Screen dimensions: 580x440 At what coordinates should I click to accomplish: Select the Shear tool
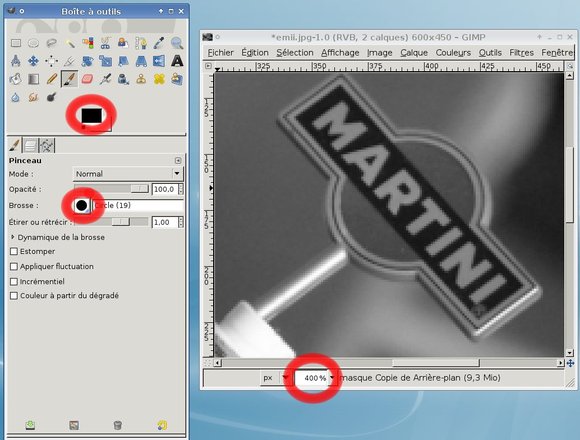123,61
